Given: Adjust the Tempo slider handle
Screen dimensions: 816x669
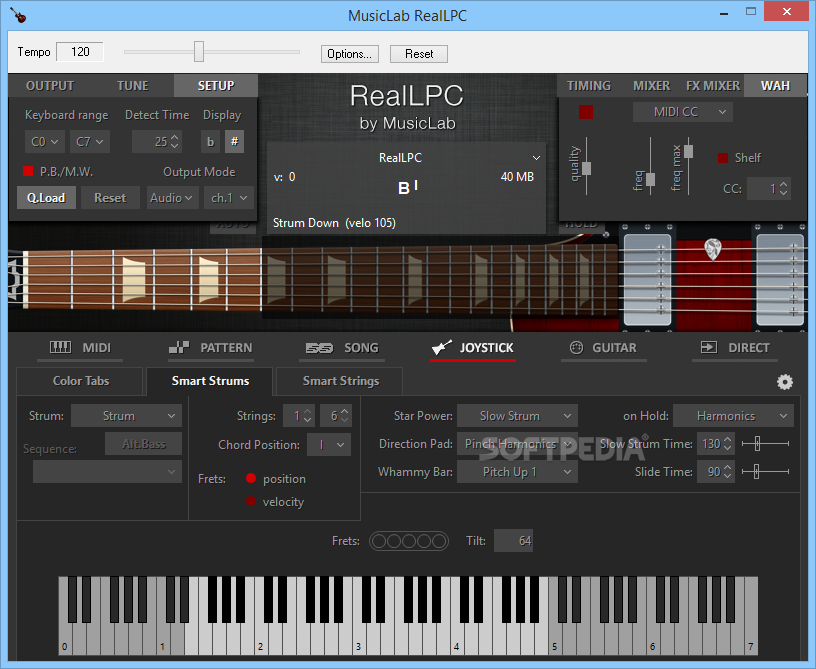Looking at the screenshot, I should point(198,52).
